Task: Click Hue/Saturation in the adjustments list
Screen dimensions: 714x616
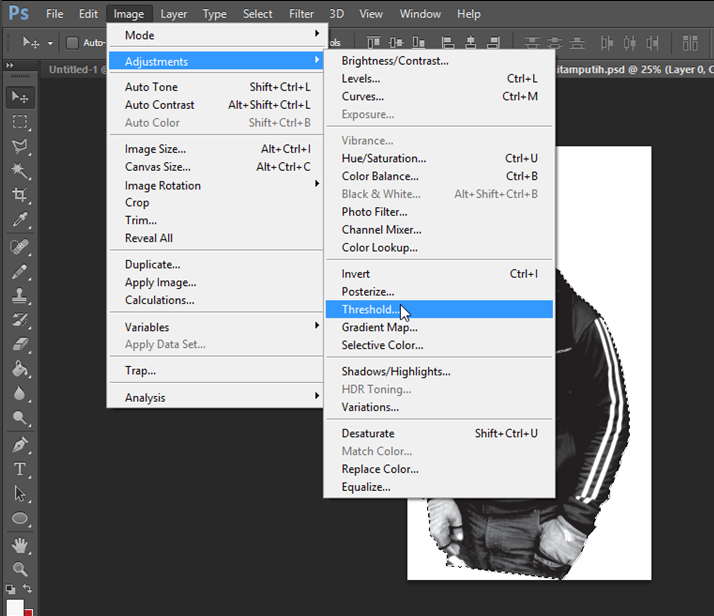Action: click(383, 158)
